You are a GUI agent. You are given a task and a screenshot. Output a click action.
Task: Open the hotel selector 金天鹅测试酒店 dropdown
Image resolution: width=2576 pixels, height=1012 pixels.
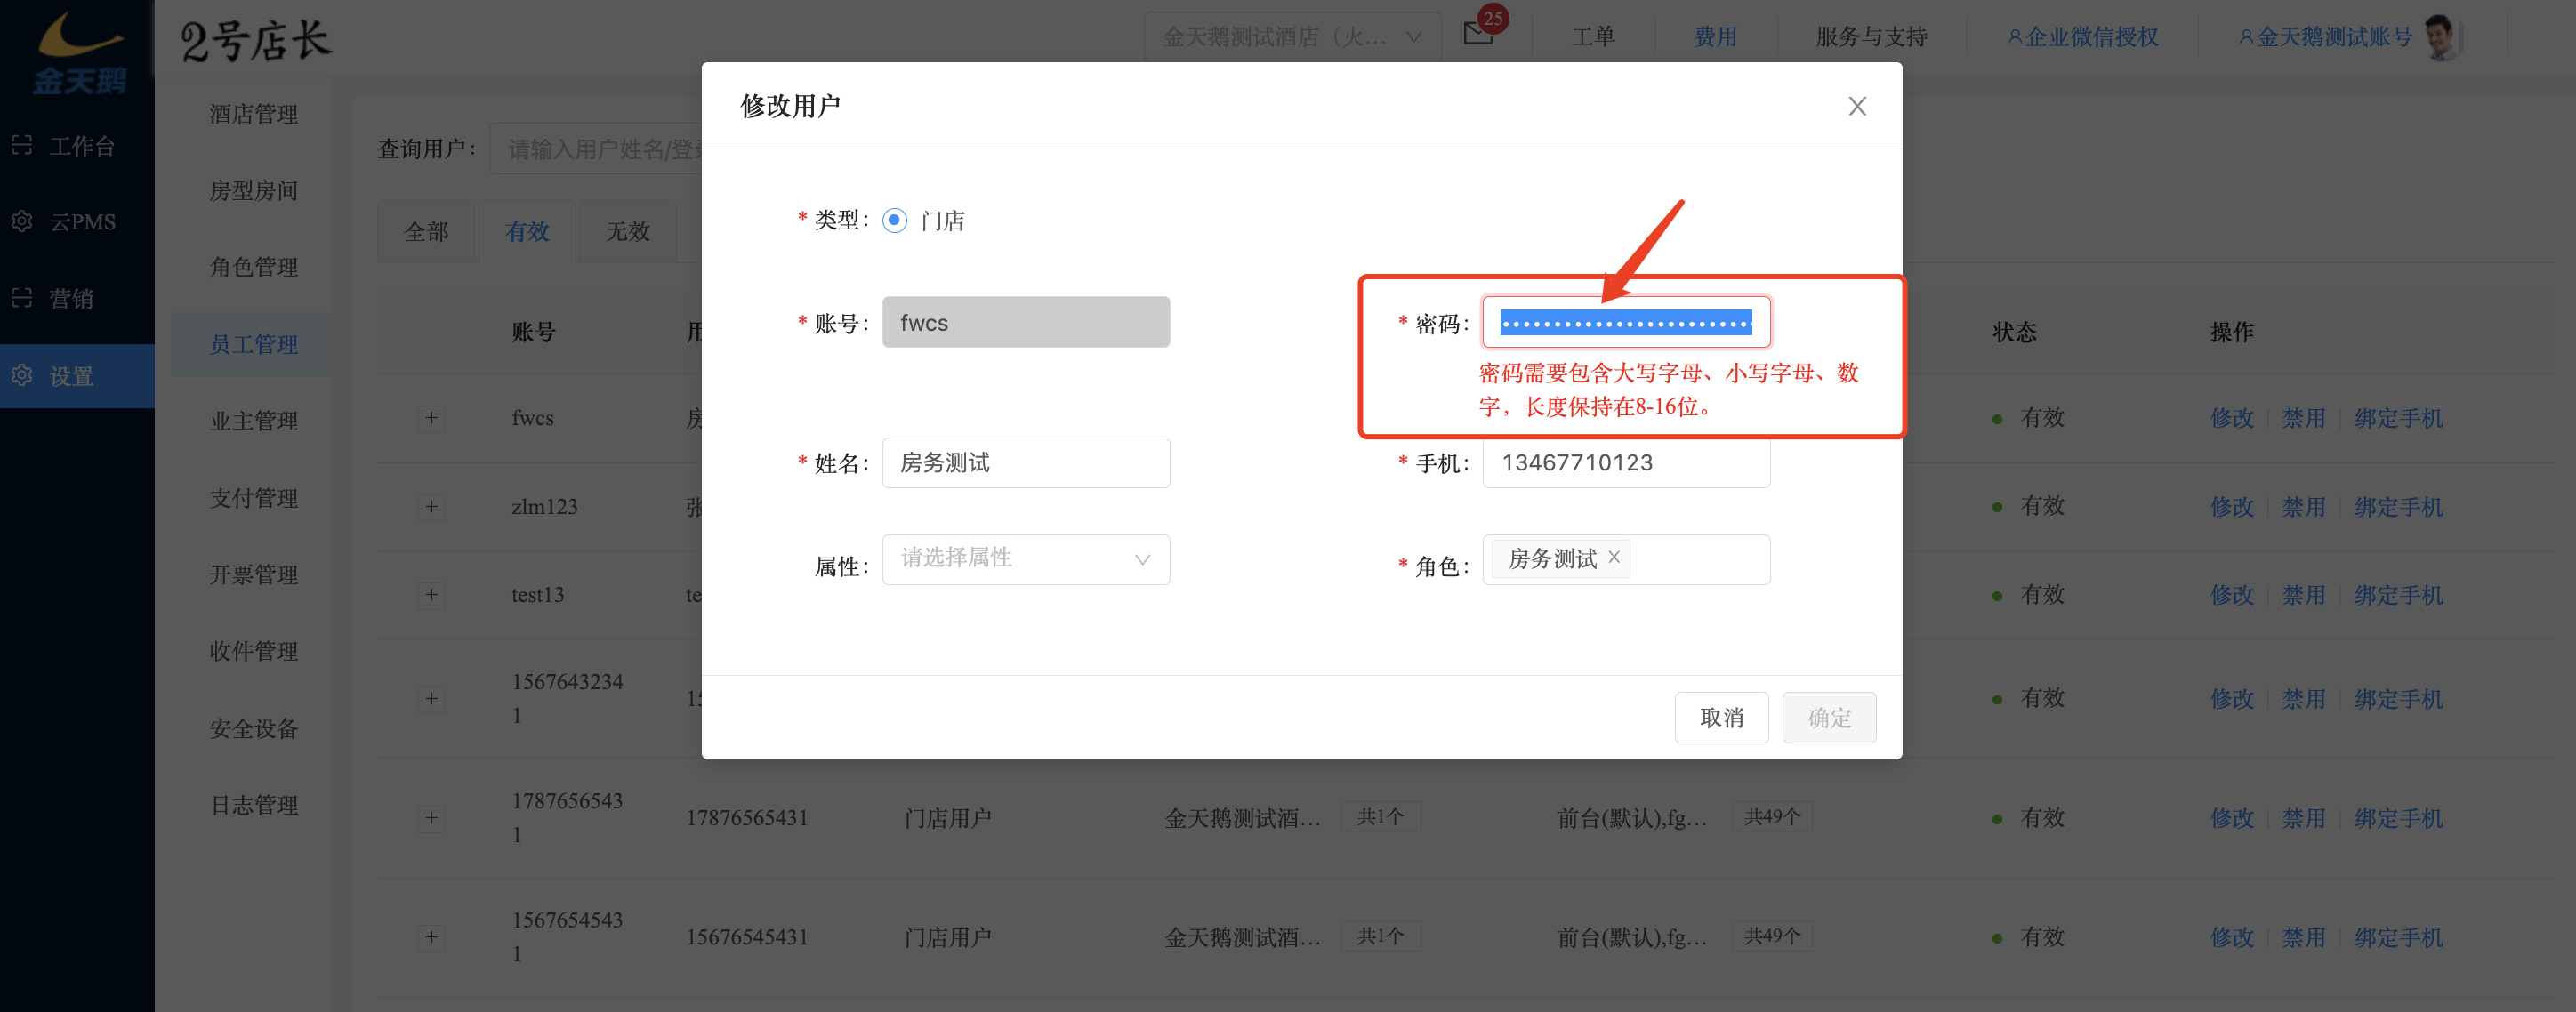(x=1291, y=37)
